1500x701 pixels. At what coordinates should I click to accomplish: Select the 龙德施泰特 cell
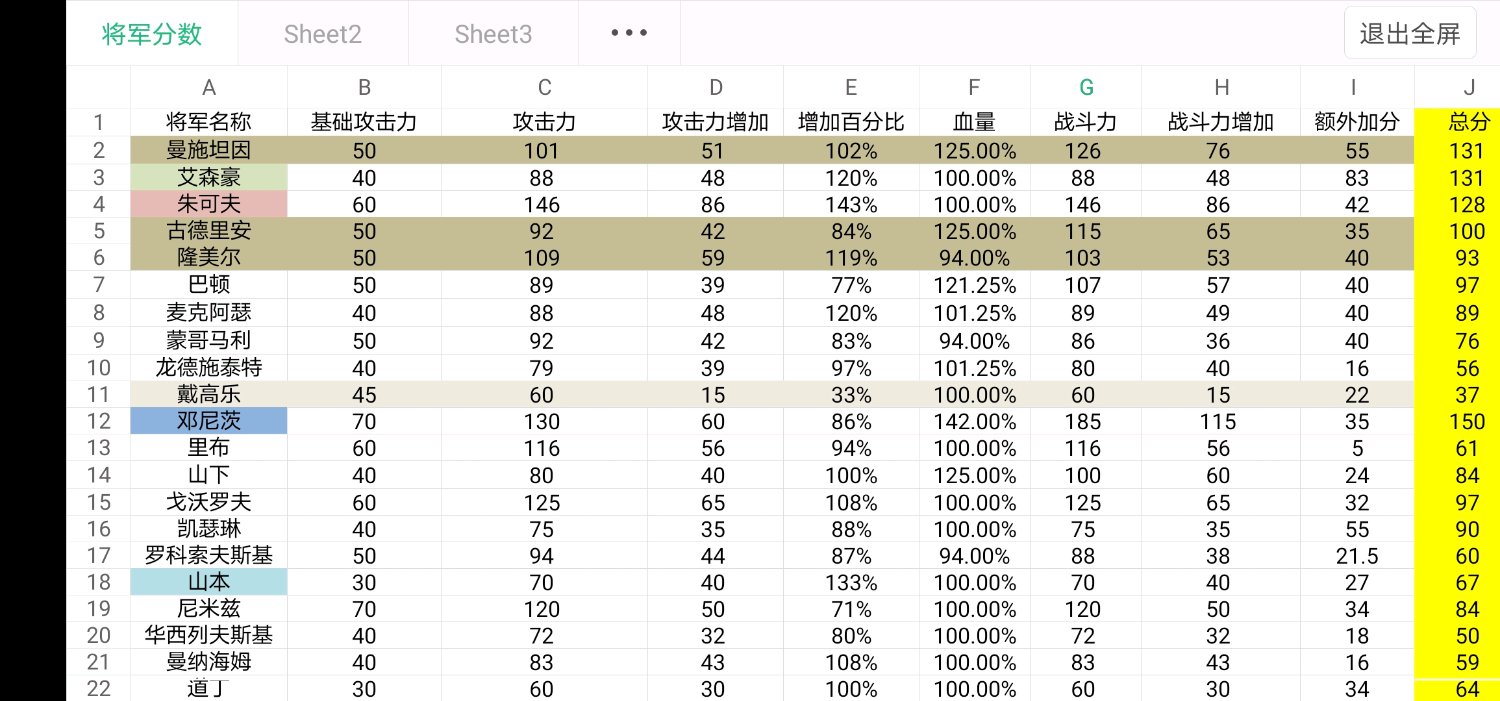(209, 367)
